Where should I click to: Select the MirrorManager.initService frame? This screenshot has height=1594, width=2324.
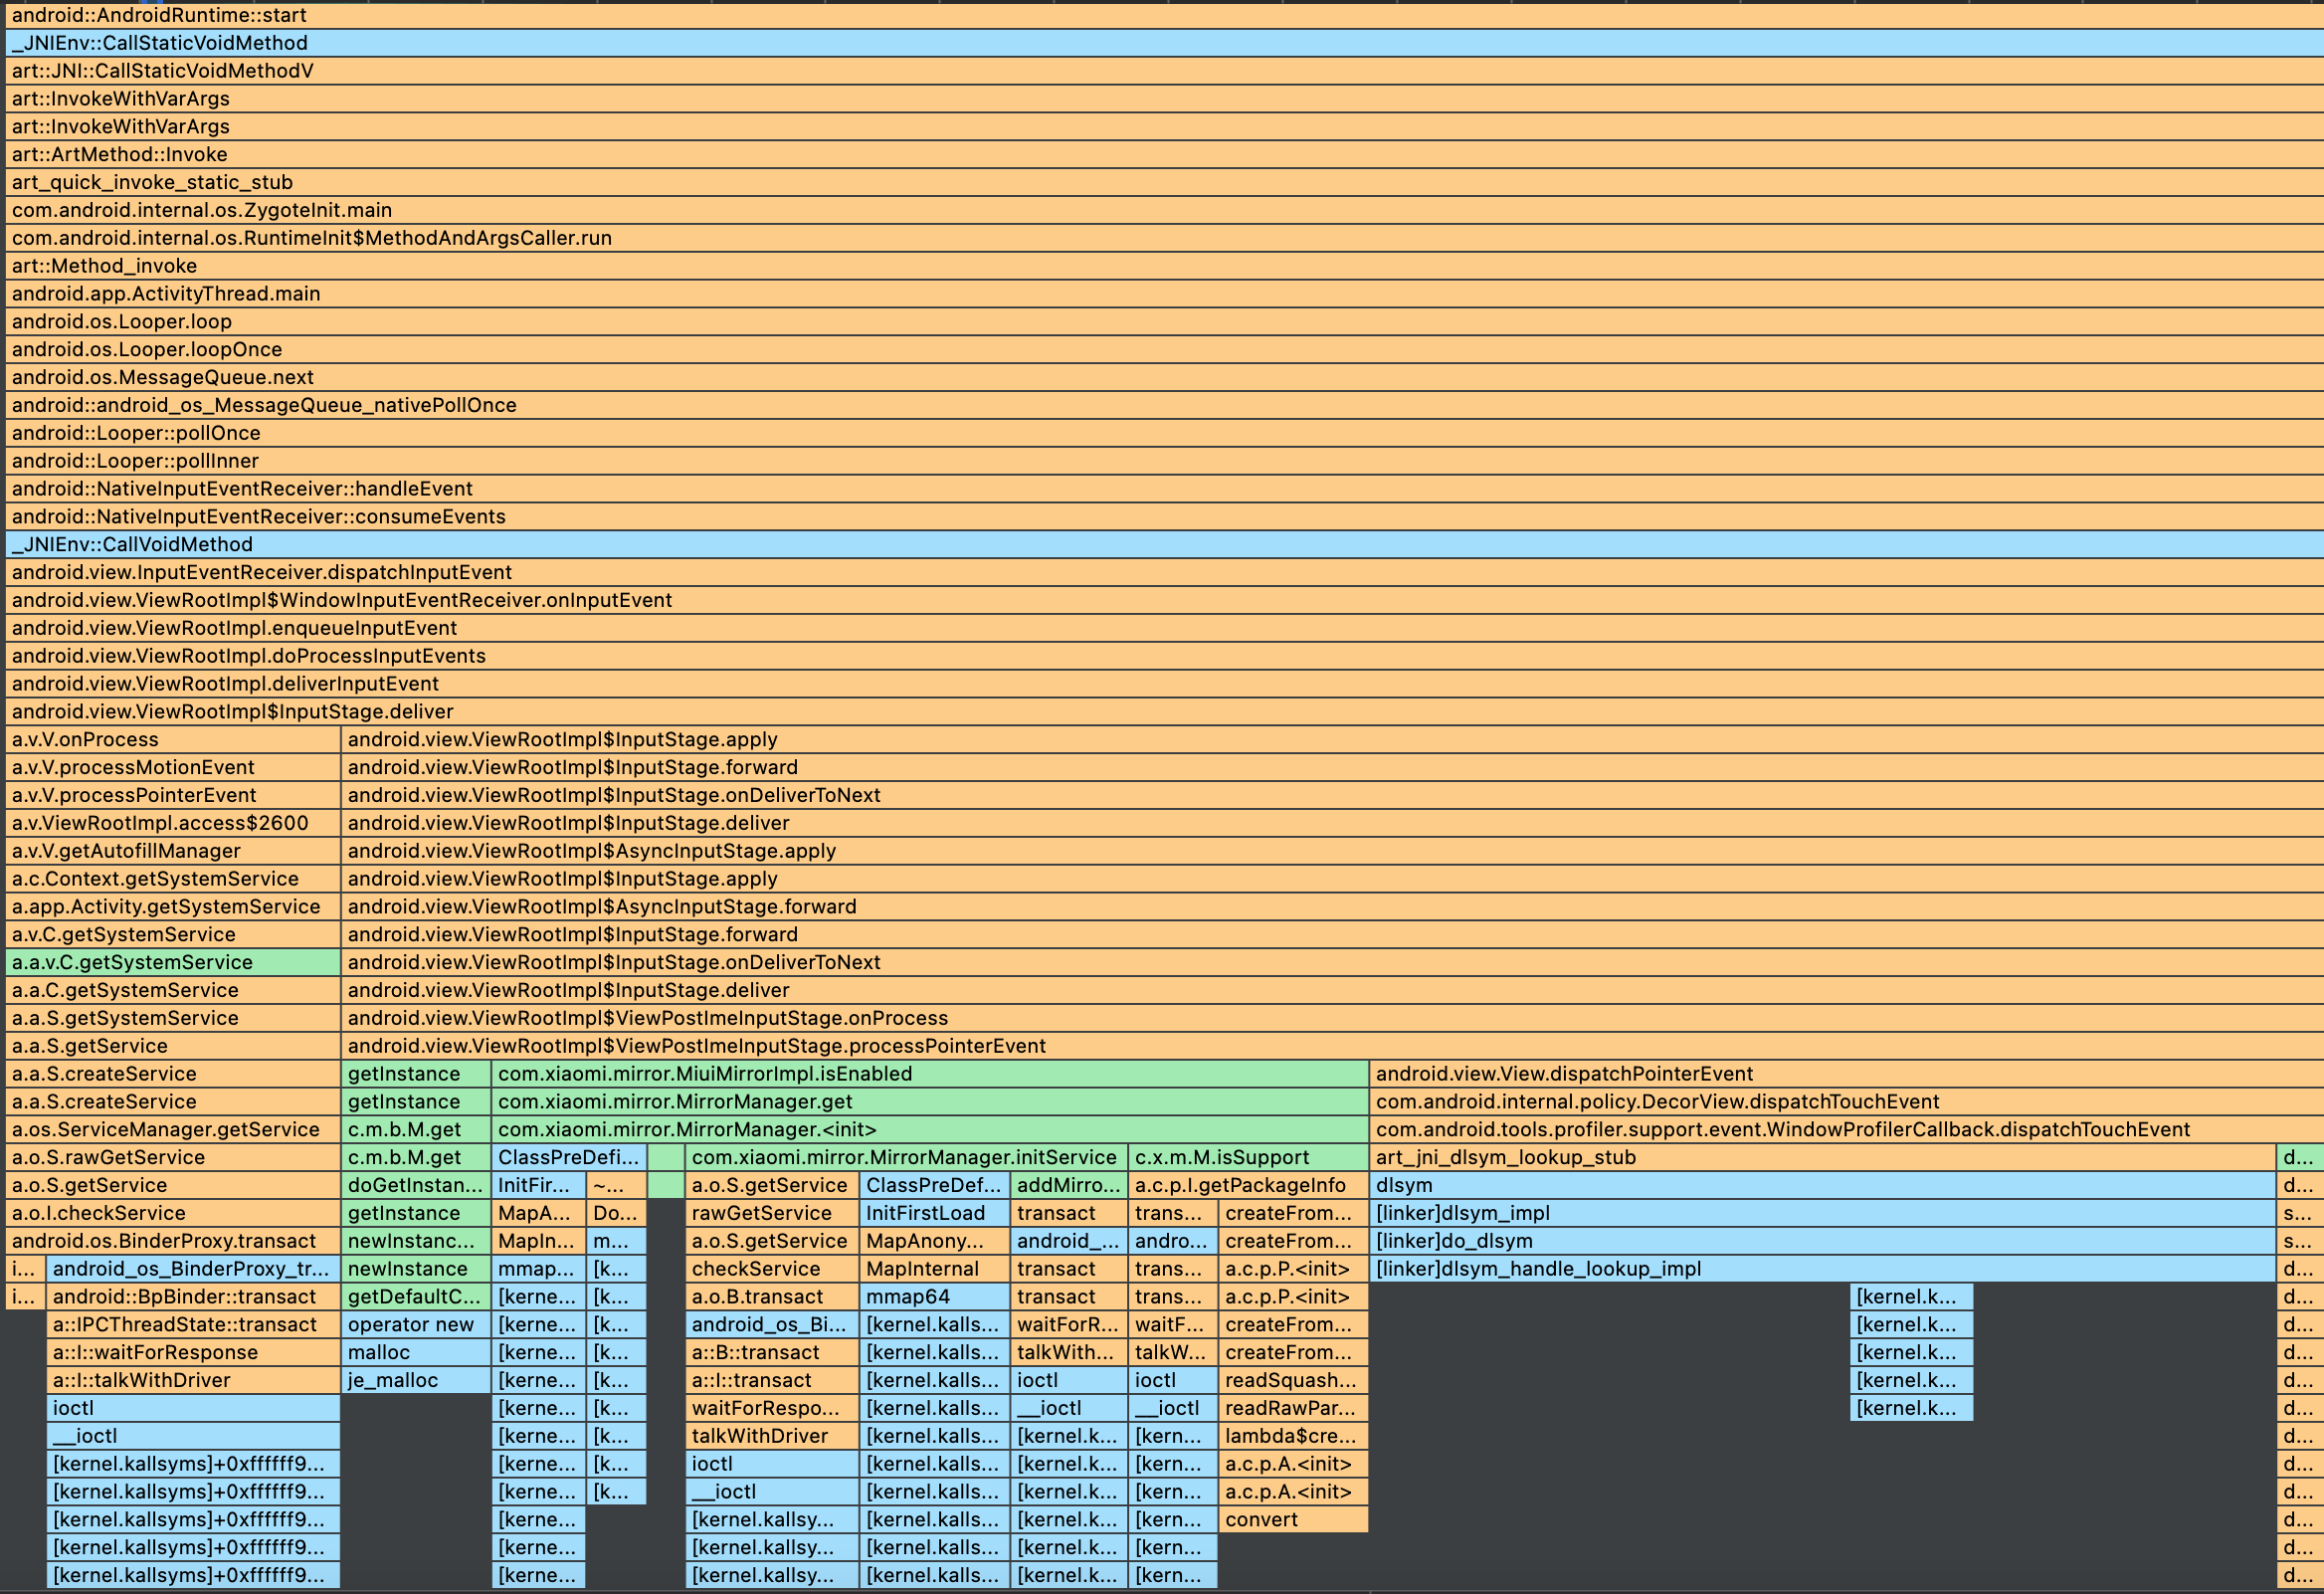tap(904, 1157)
